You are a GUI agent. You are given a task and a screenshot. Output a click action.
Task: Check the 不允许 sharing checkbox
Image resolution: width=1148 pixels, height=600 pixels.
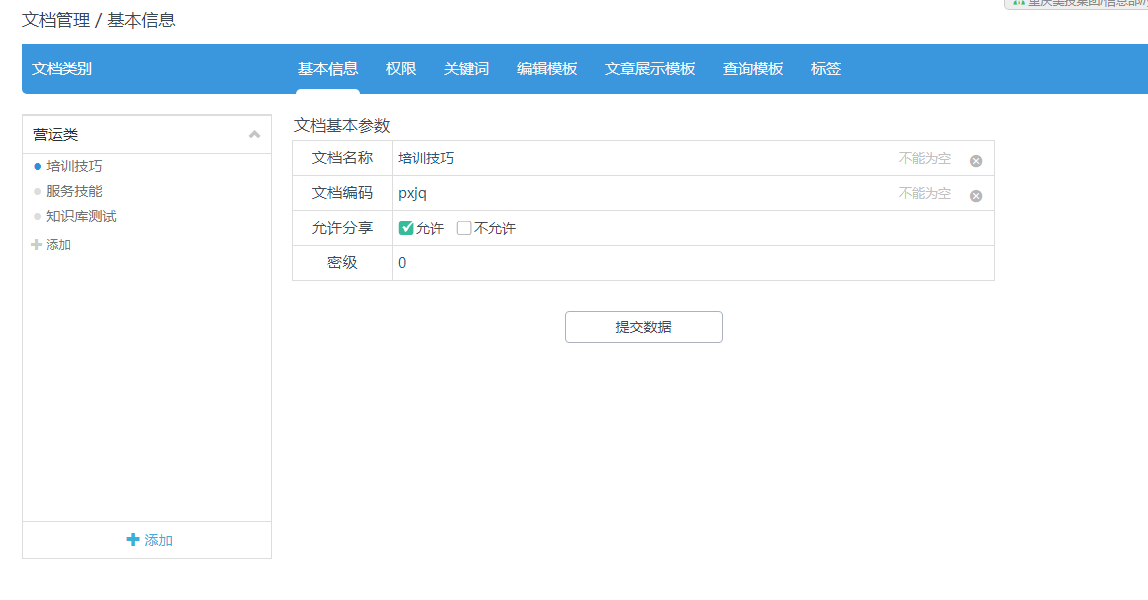[x=464, y=228]
